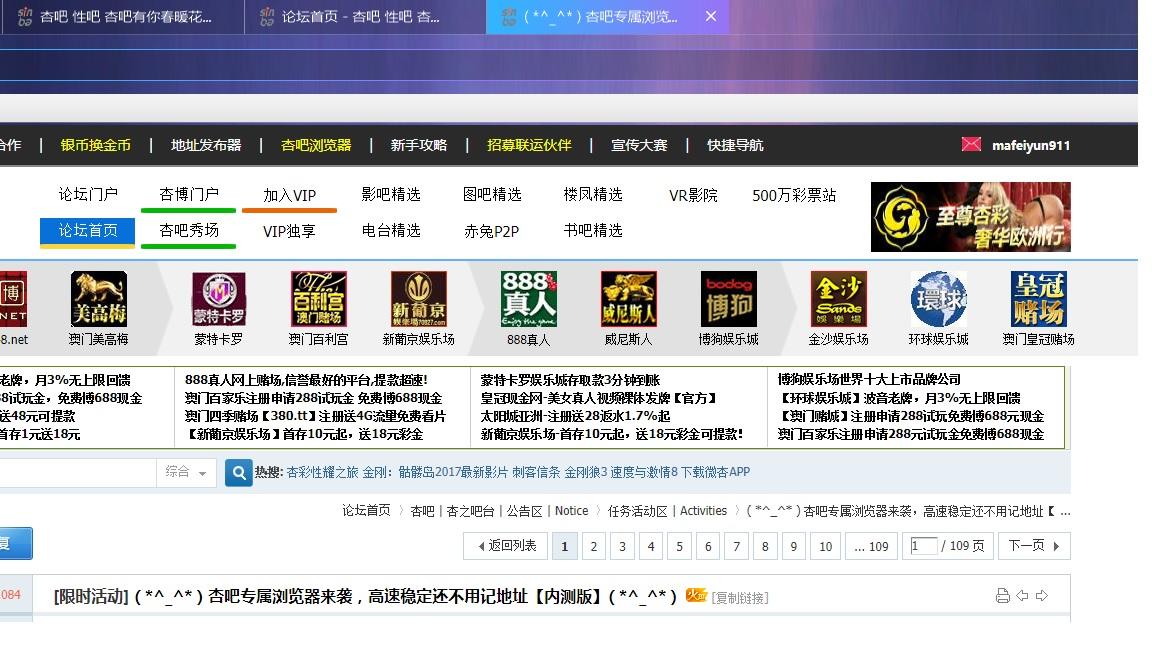This screenshot has width=1152, height=648.
Task: Click breadcrumb 任务活动区 | Activities
Action: pyautogui.click(x=667, y=511)
